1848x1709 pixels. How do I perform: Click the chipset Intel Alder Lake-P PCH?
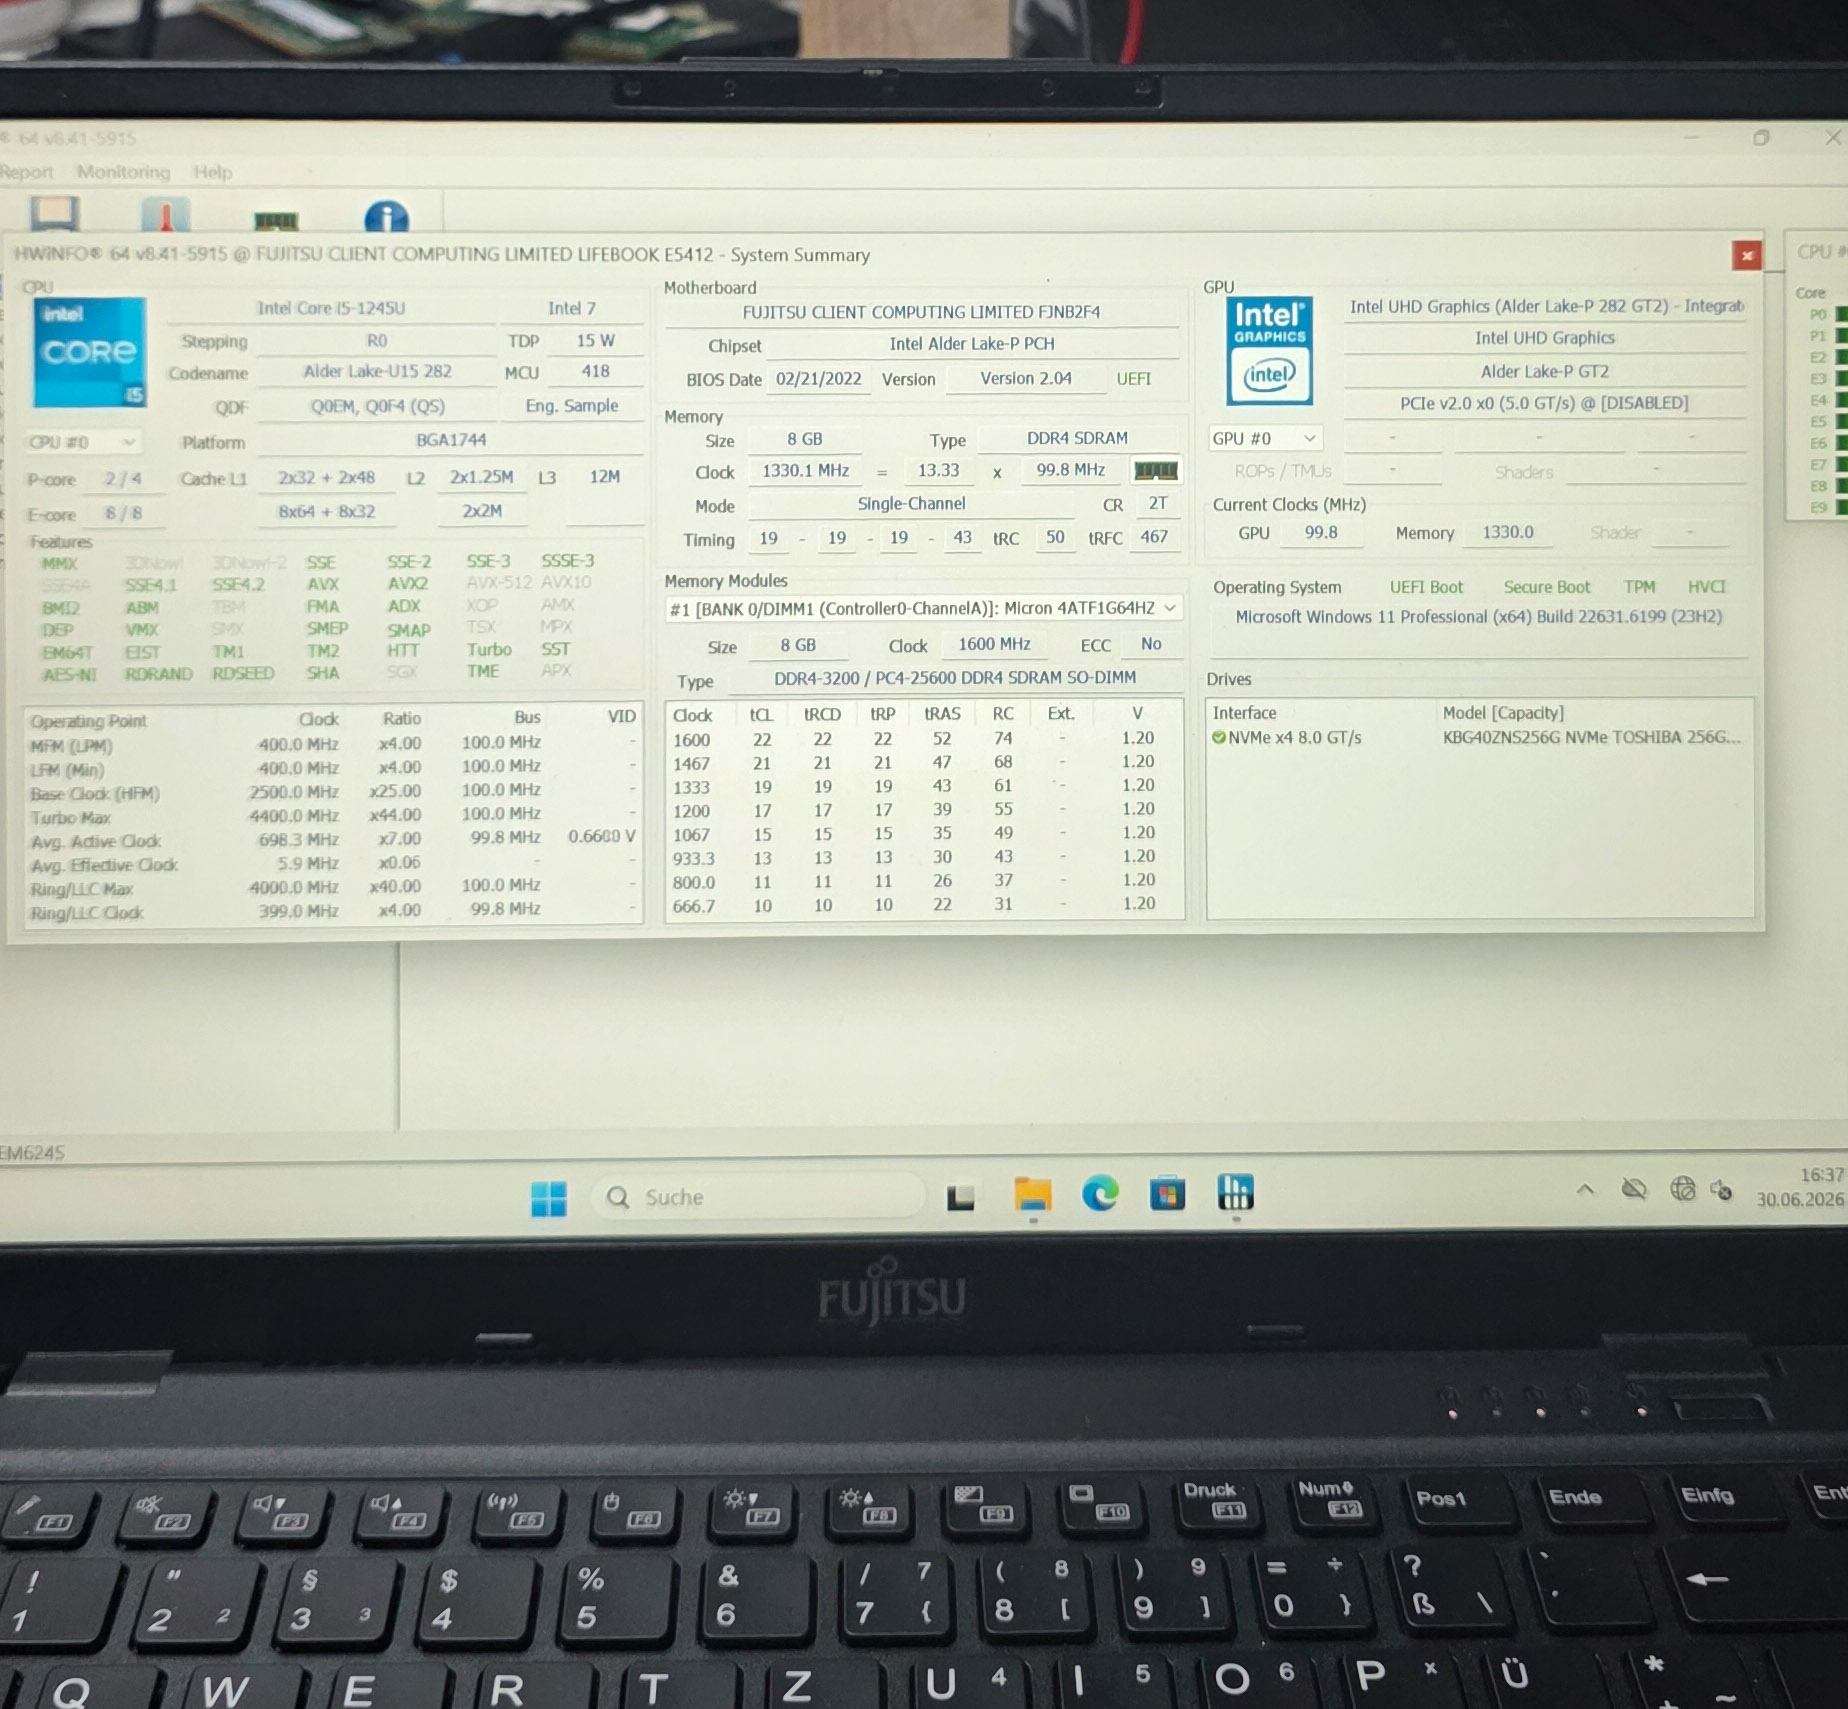[972, 344]
